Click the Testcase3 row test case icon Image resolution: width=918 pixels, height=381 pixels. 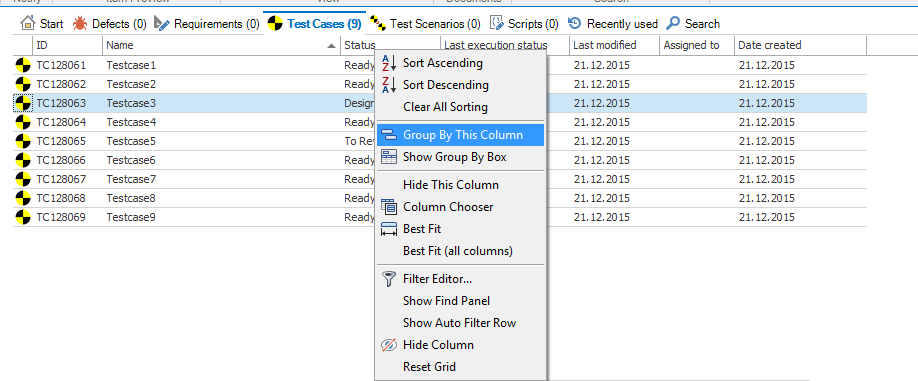point(23,104)
